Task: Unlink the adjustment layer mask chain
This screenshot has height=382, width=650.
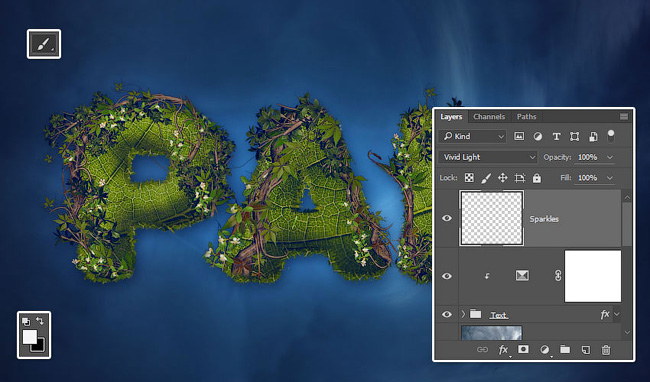Action: pos(558,276)
